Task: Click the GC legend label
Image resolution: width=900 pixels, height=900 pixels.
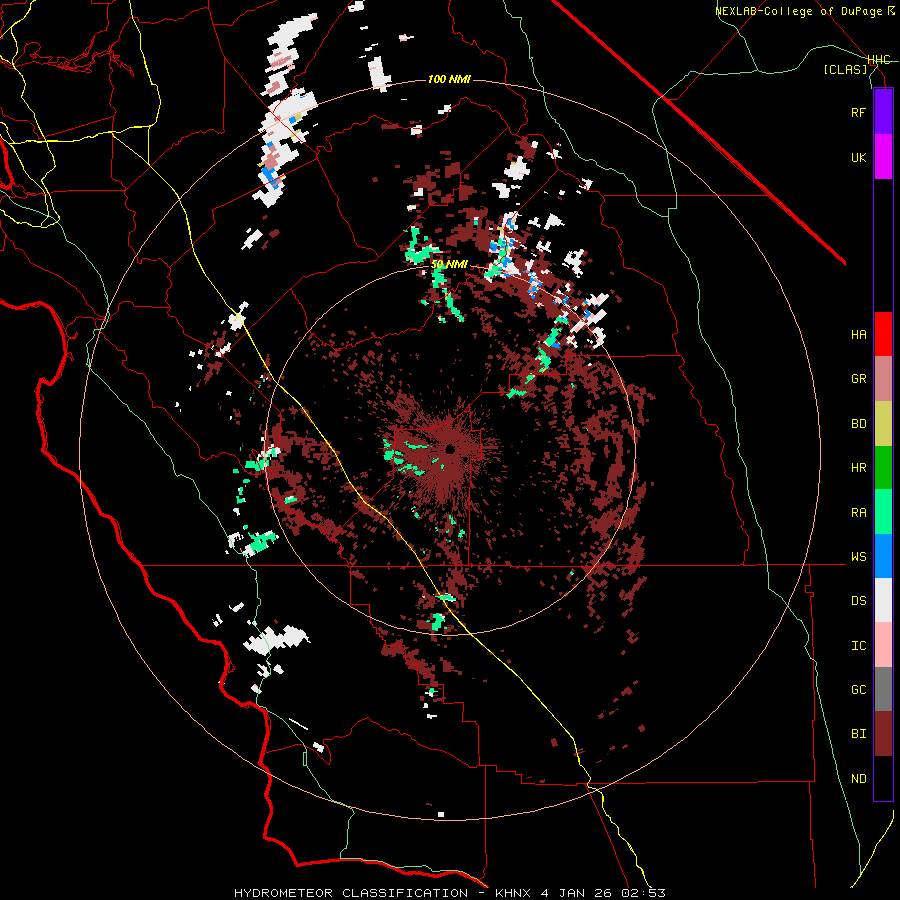Action: click(x=858, y=690)
